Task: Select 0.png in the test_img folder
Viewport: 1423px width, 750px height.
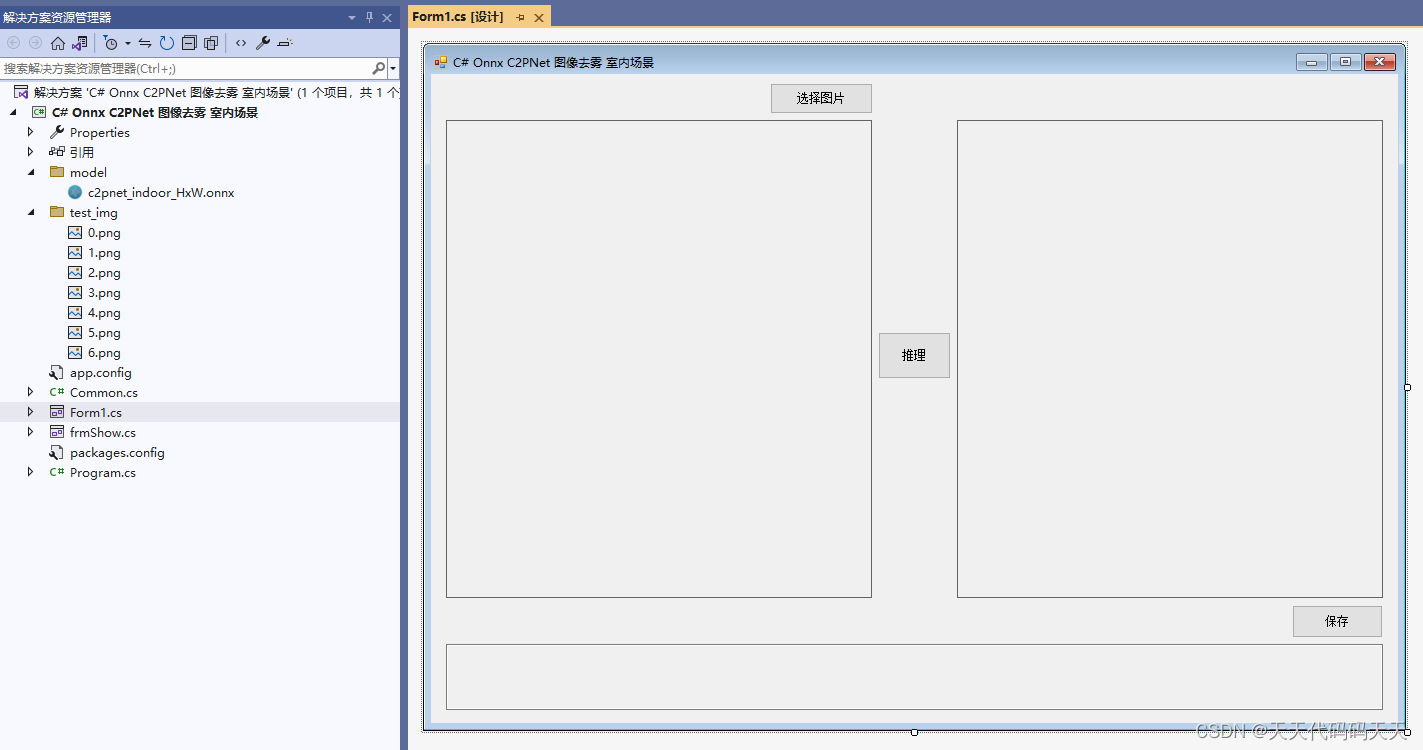Action: 103,232
